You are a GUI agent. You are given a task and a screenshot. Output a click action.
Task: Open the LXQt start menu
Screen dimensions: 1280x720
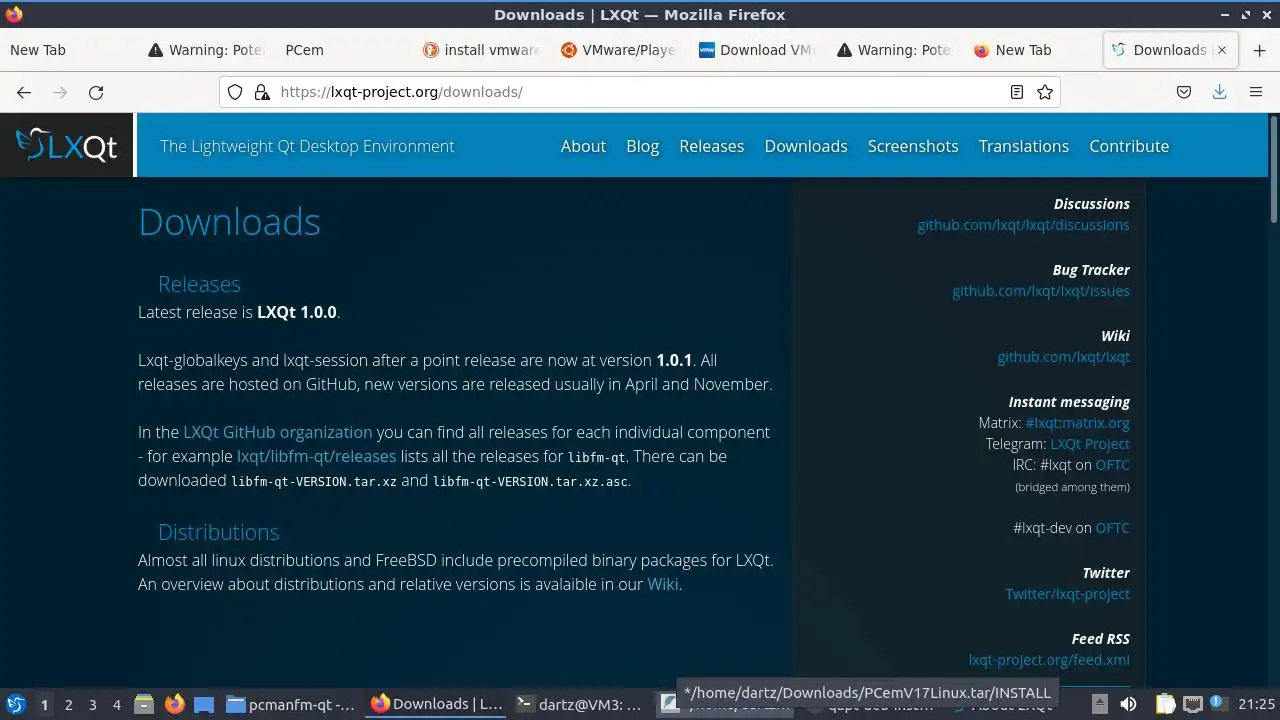15,704
